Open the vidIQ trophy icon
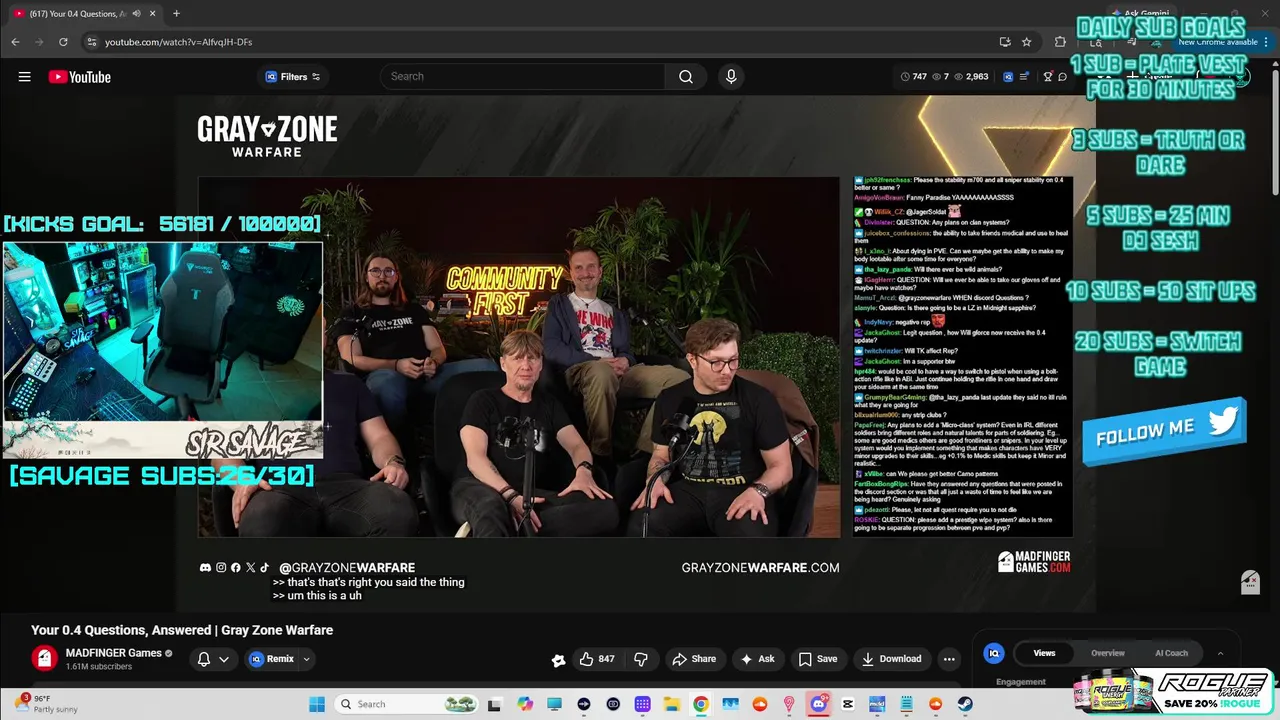The width and height of the screenshot is (1280, 720). [x=1048, y=76]
